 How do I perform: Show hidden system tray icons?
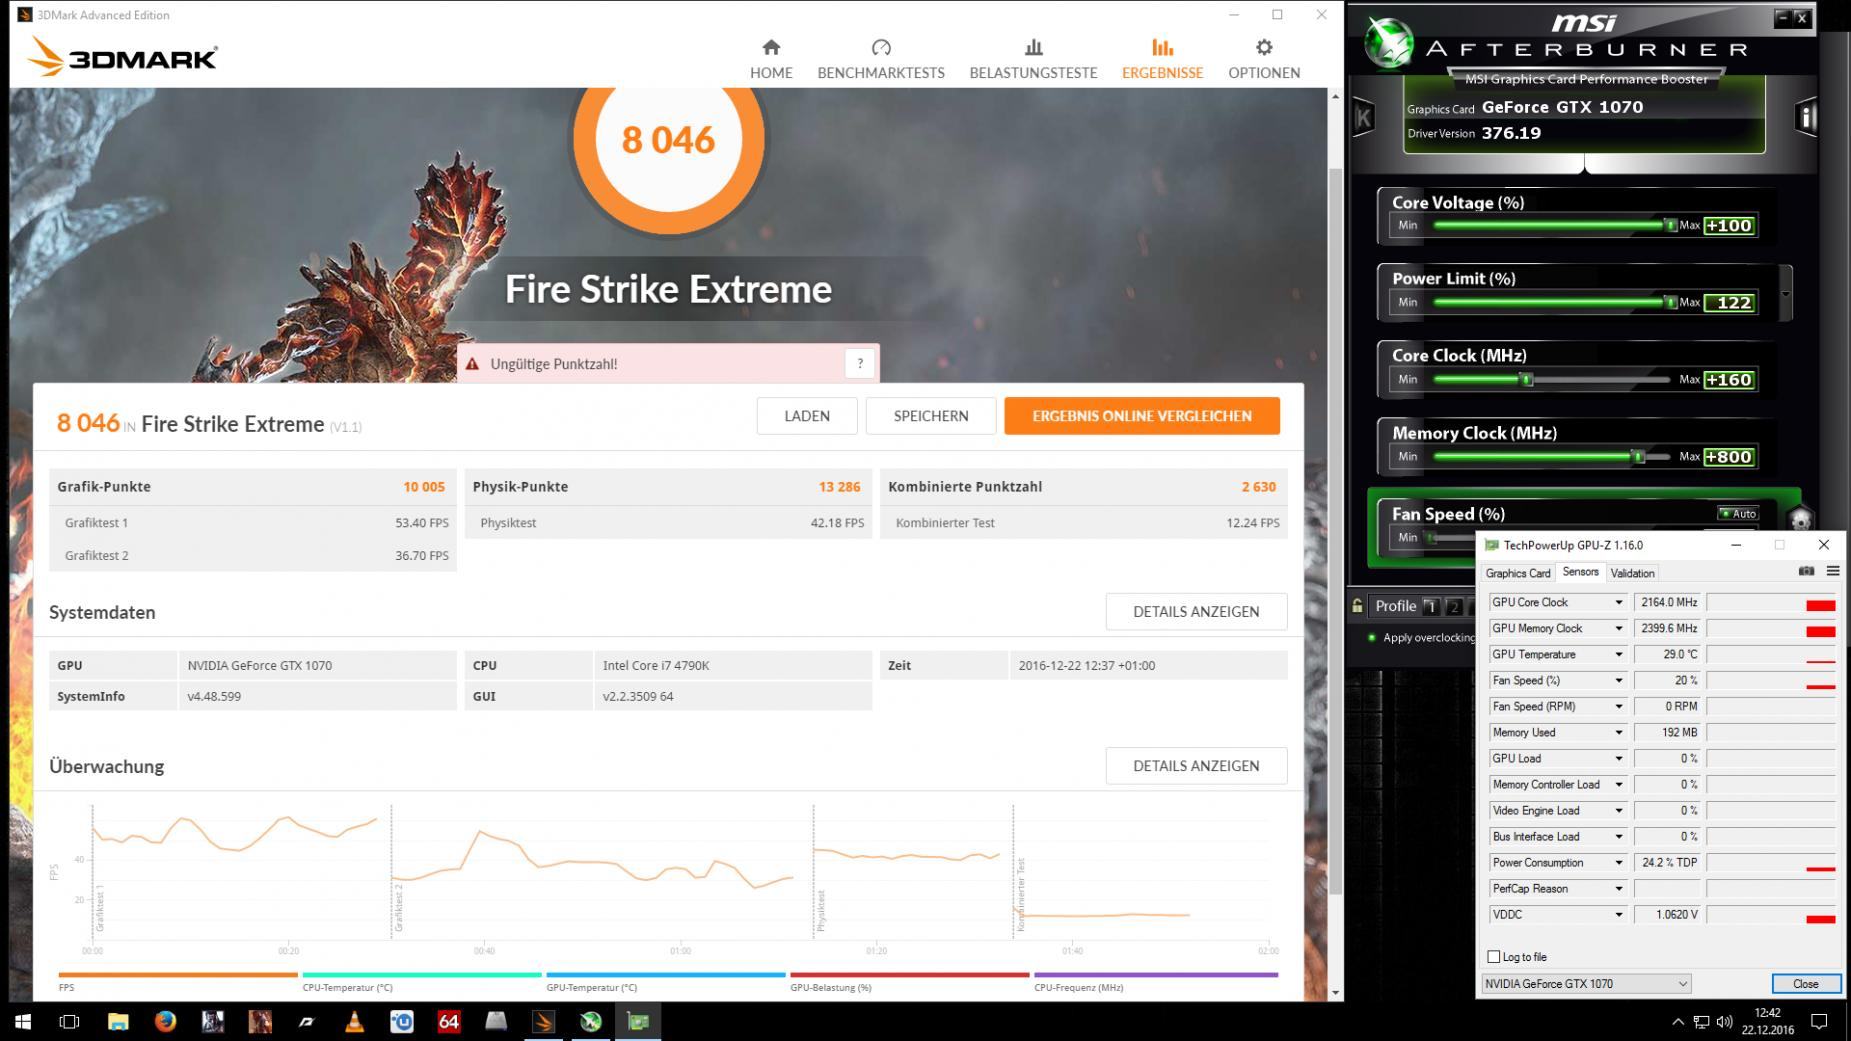pos(1677,1022)
